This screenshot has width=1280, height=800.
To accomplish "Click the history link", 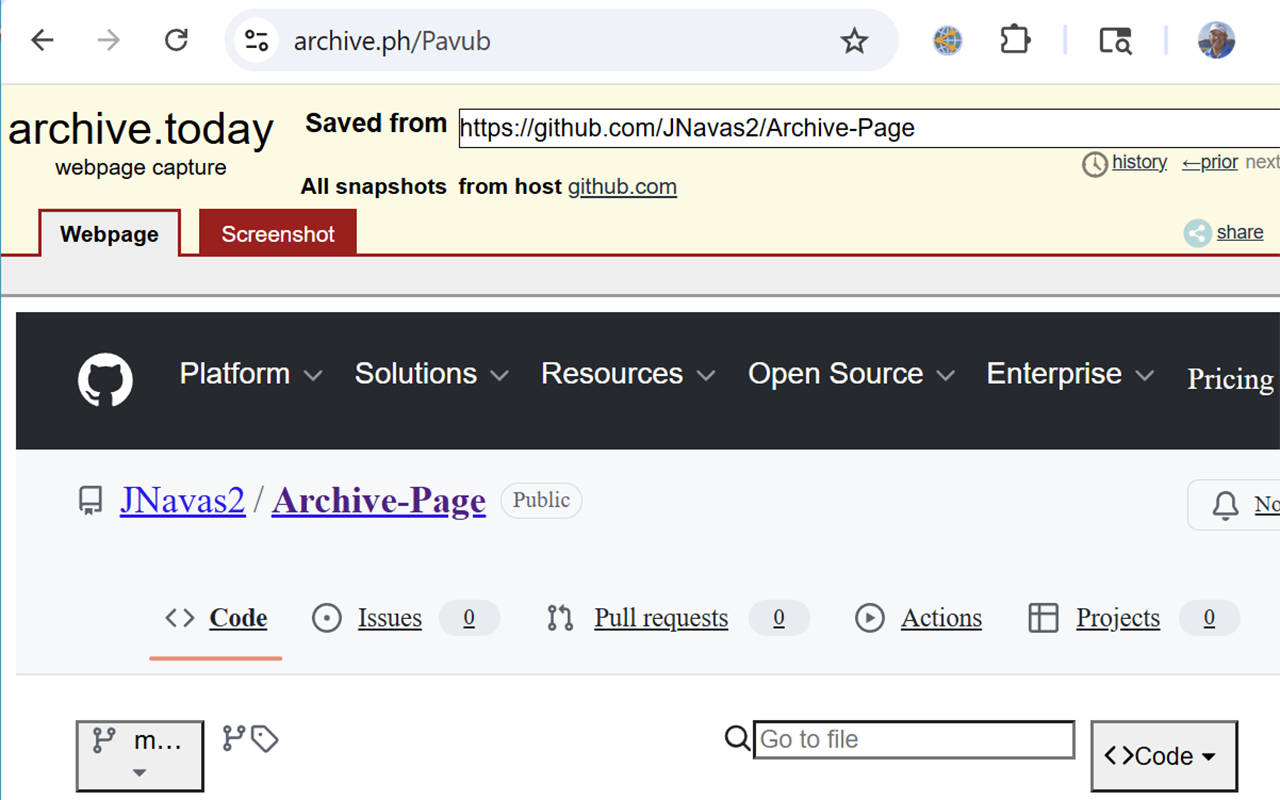I will (x=1139, y=162).
